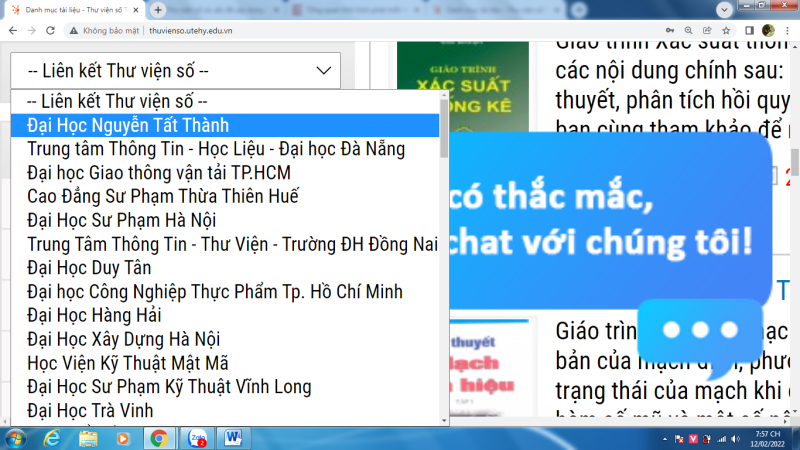Switch to Microsoft Word on taskbar
The height and width of the screenshot is (450, 800).
coord(233,438)
